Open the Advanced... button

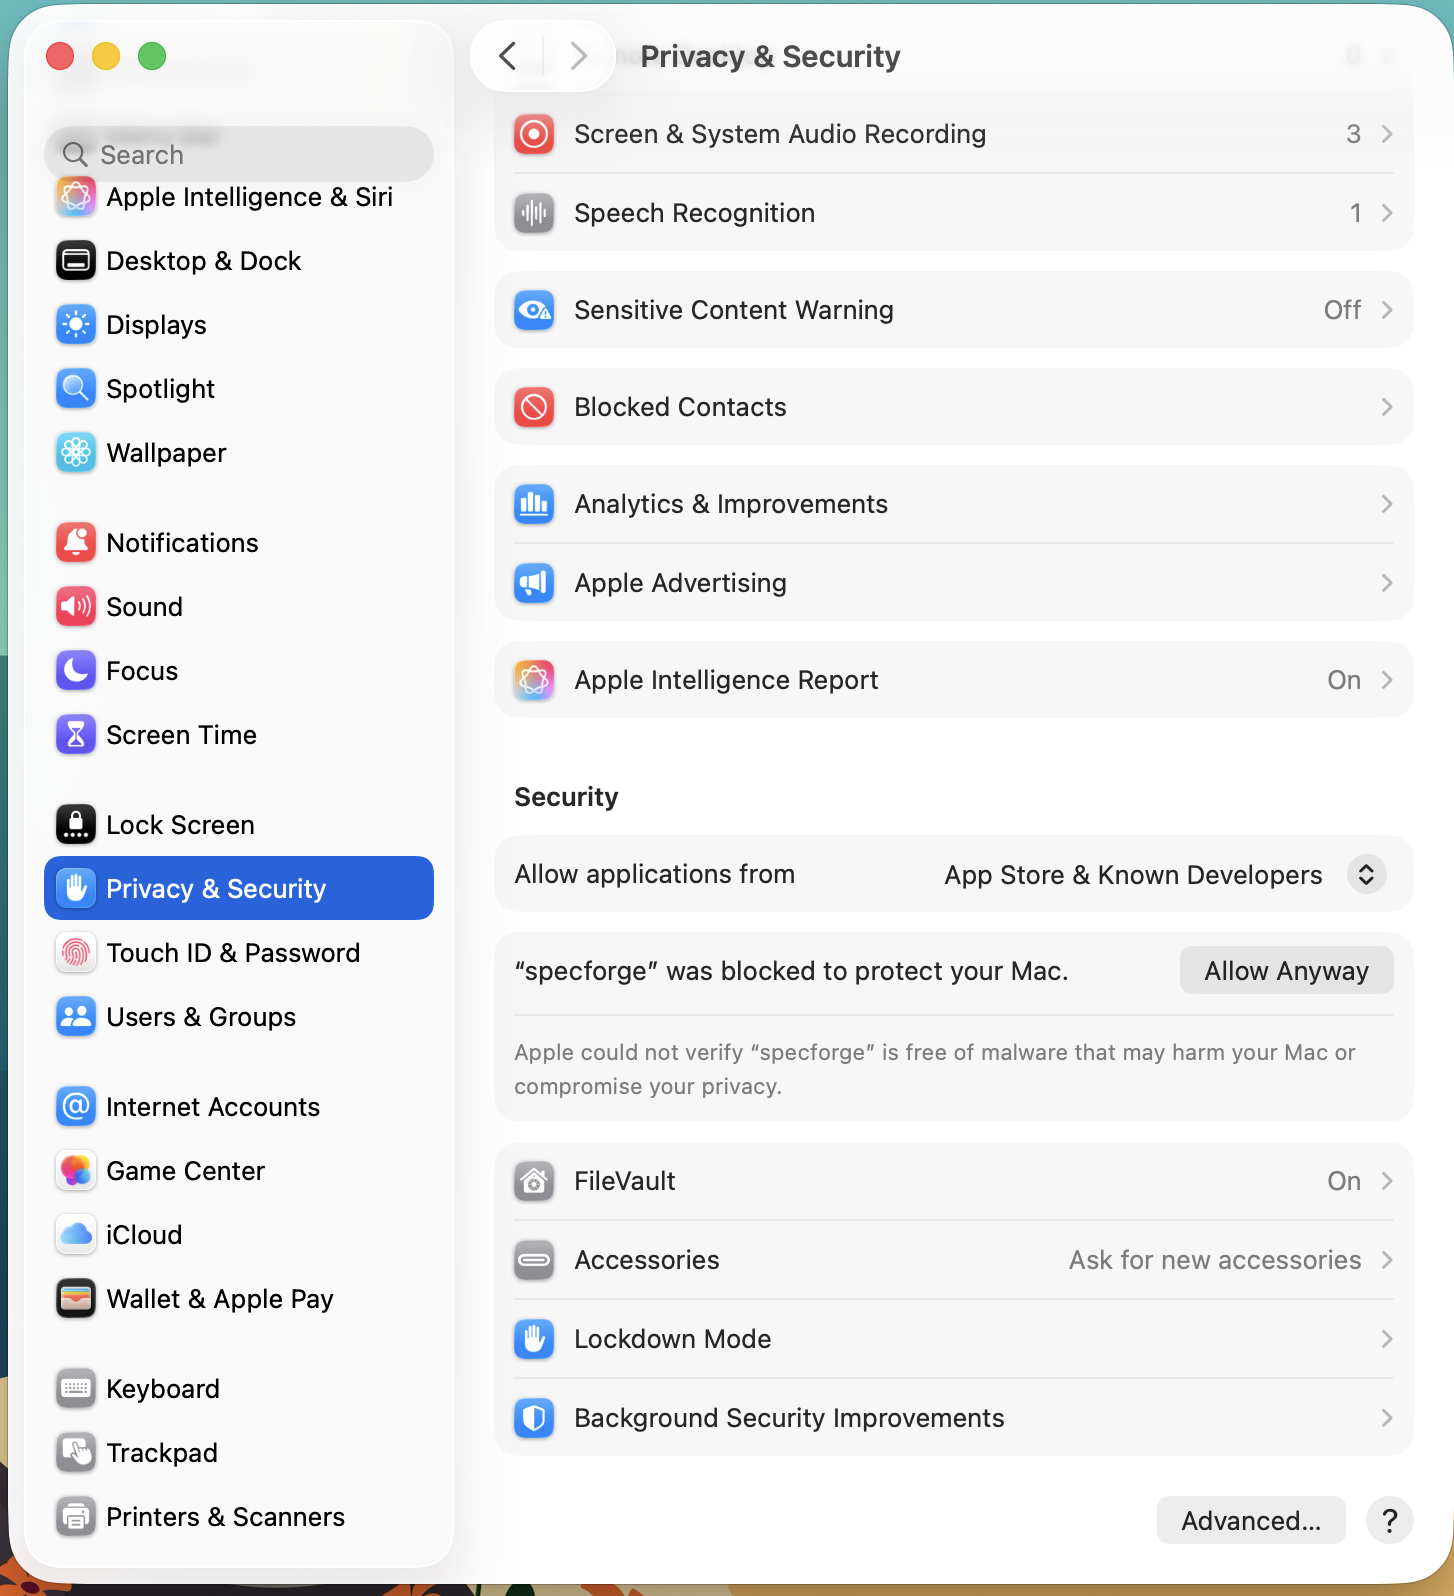tap(1251, 1520)
